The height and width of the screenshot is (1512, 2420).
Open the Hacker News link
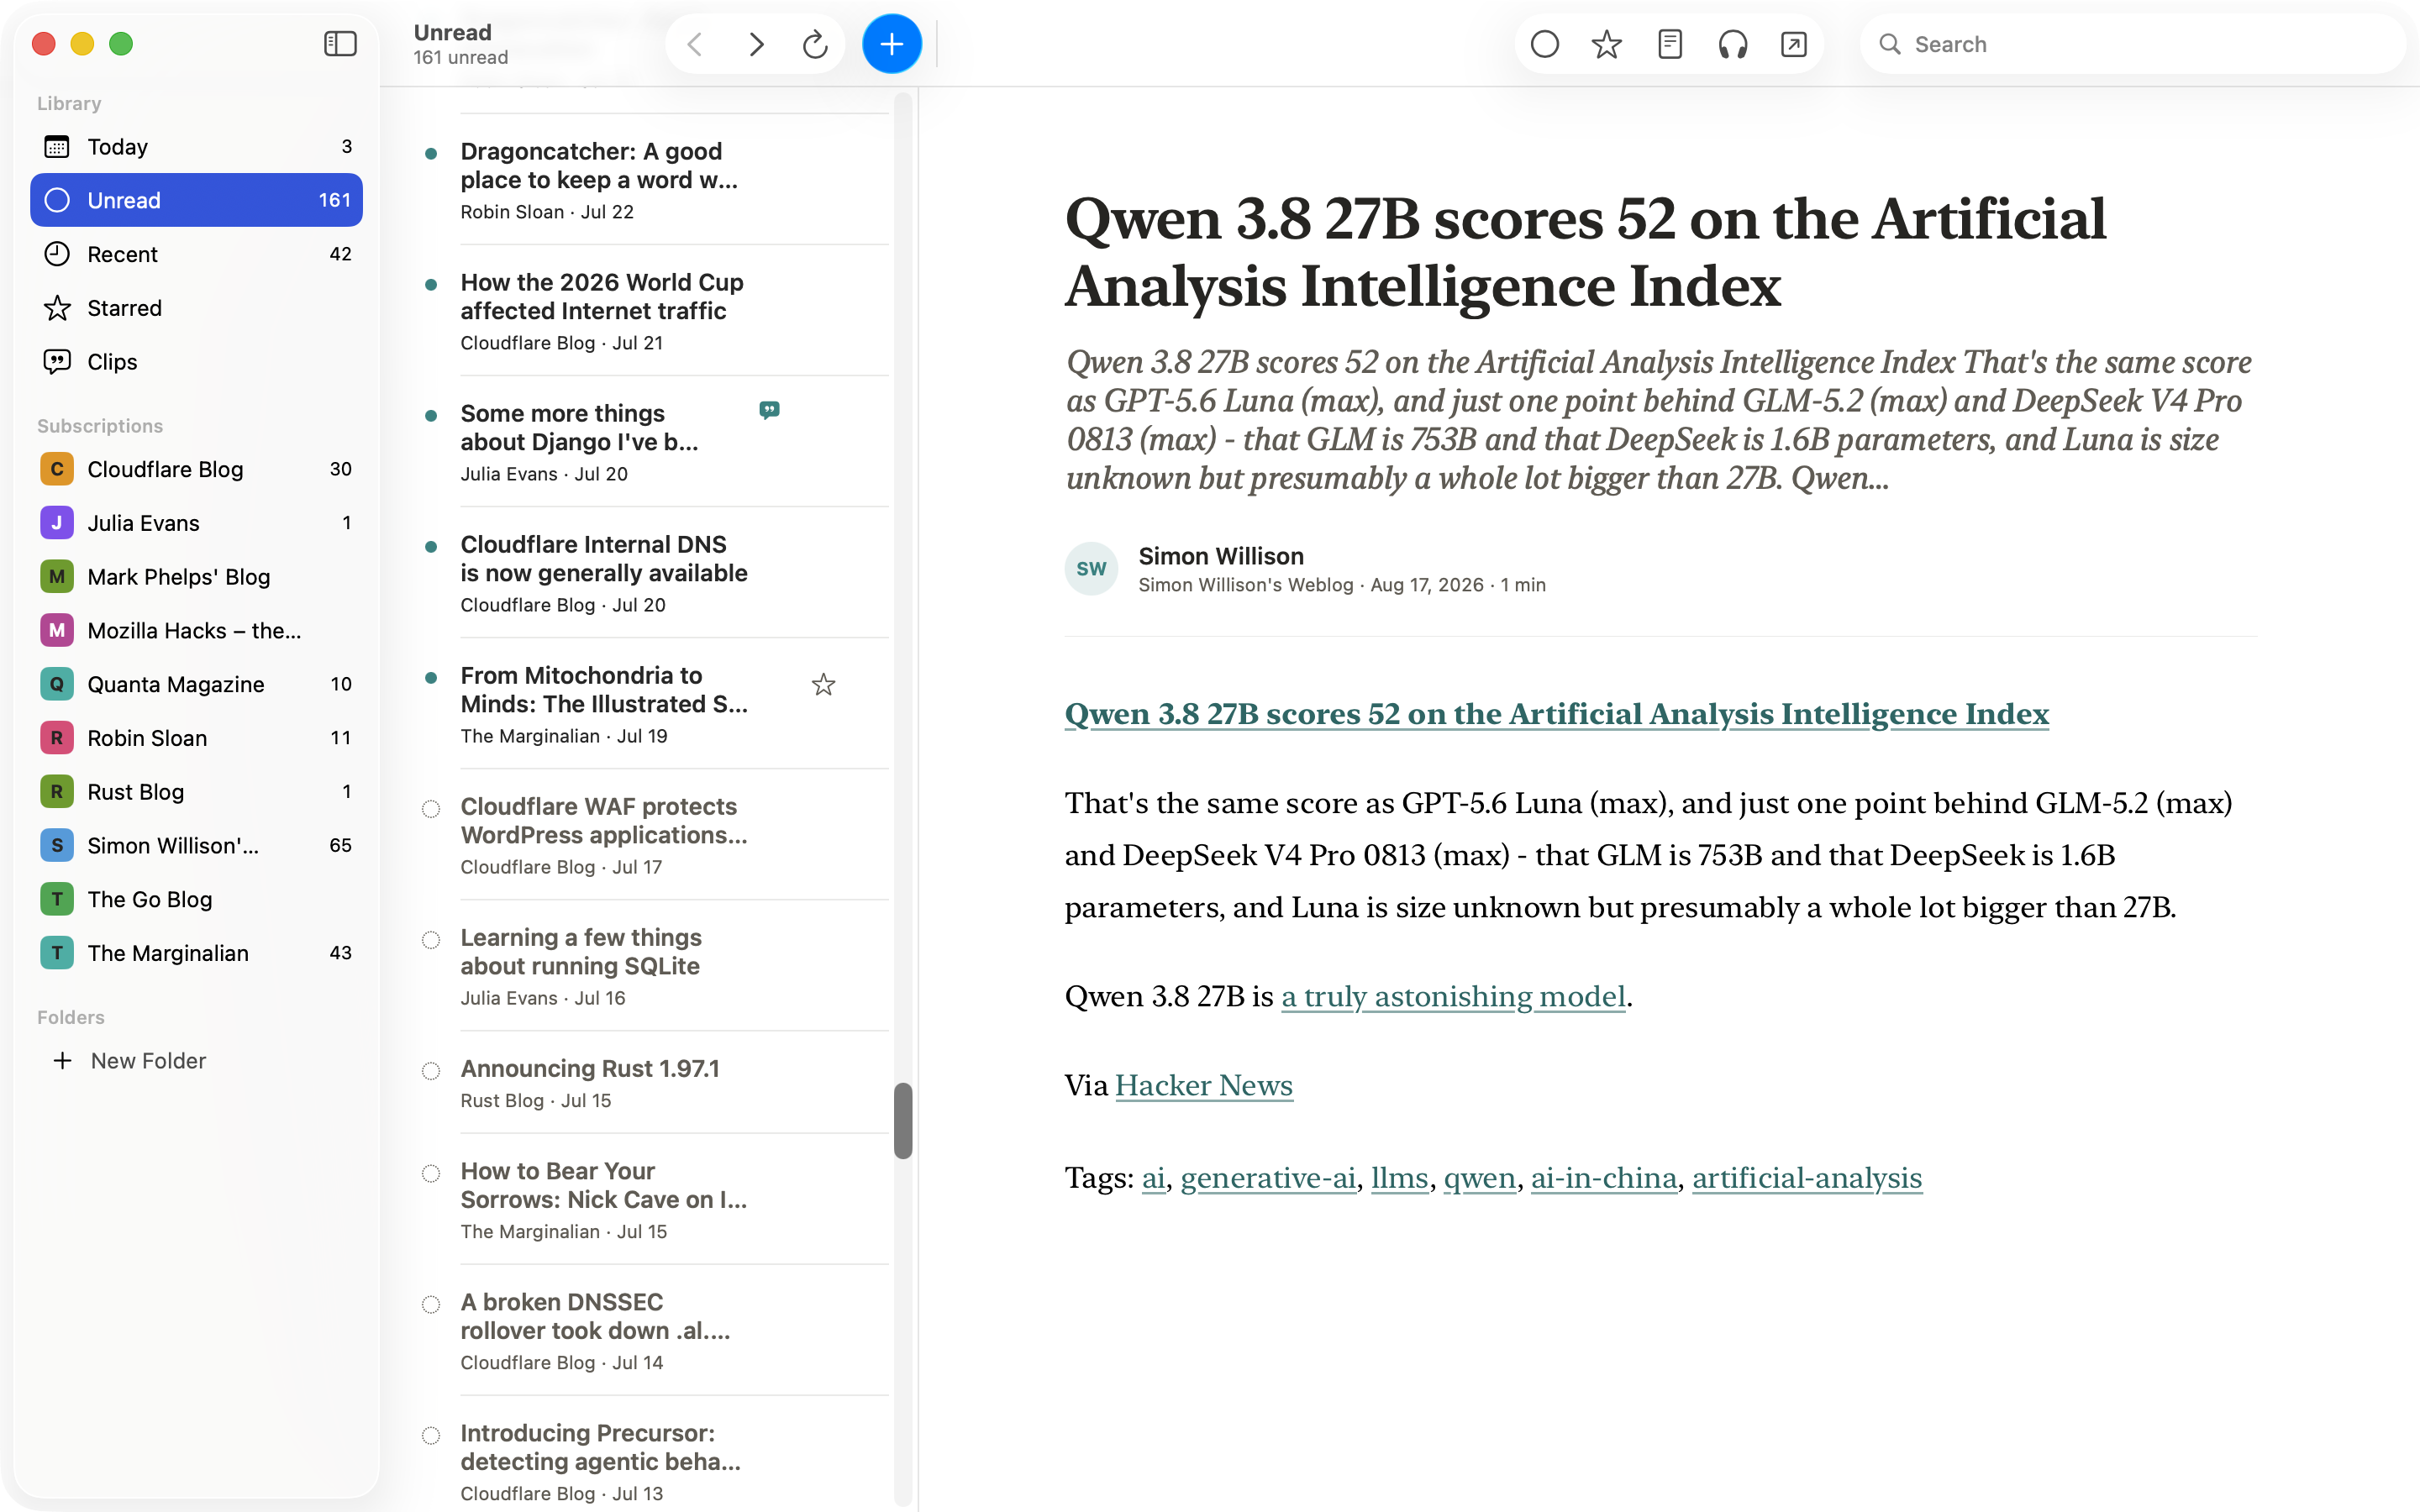[1204, 1086]
